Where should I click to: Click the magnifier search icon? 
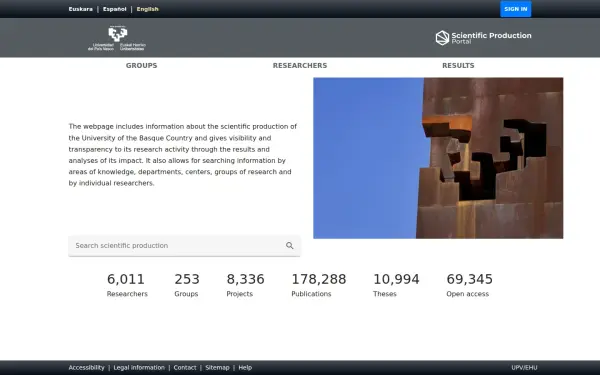(x=290, y=246)
